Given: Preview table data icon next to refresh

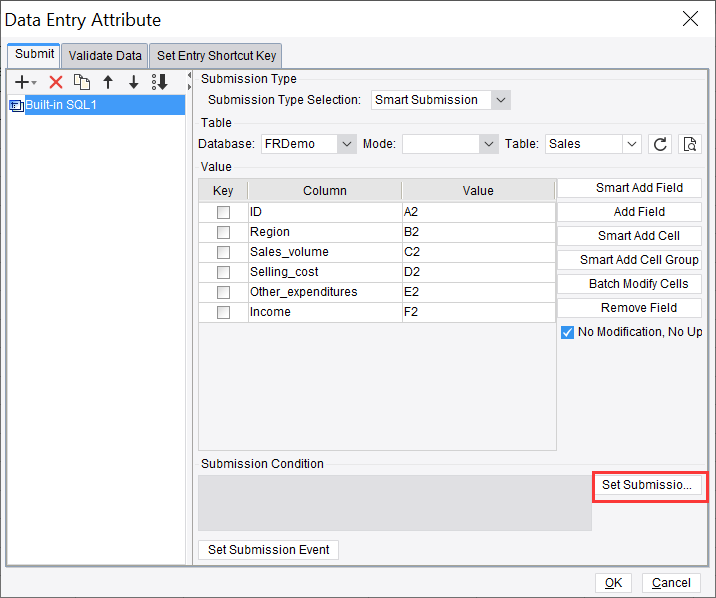Looking at the screenshot, I should point(690,144).
